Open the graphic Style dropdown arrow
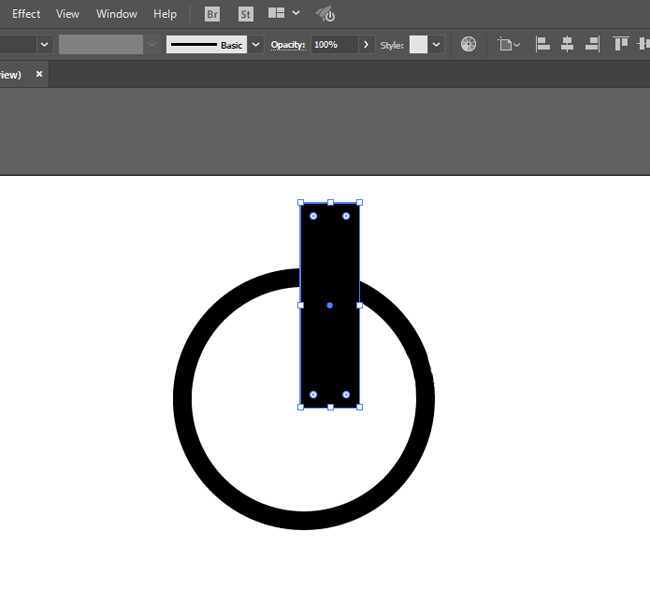Viewport: 650px width, 589px height. point(437,45)
